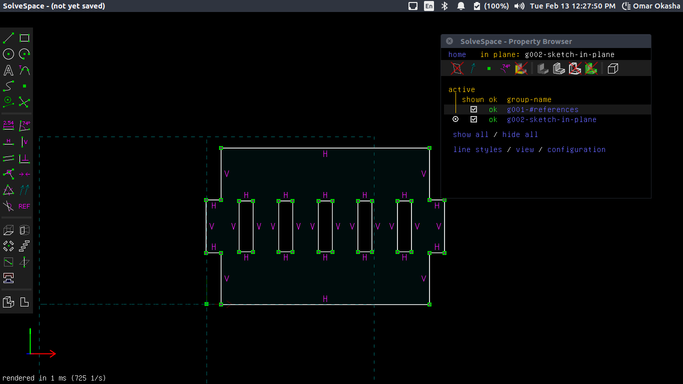Create a new extrude group
This screenshot has width=683, height=384.
(8, 230)
